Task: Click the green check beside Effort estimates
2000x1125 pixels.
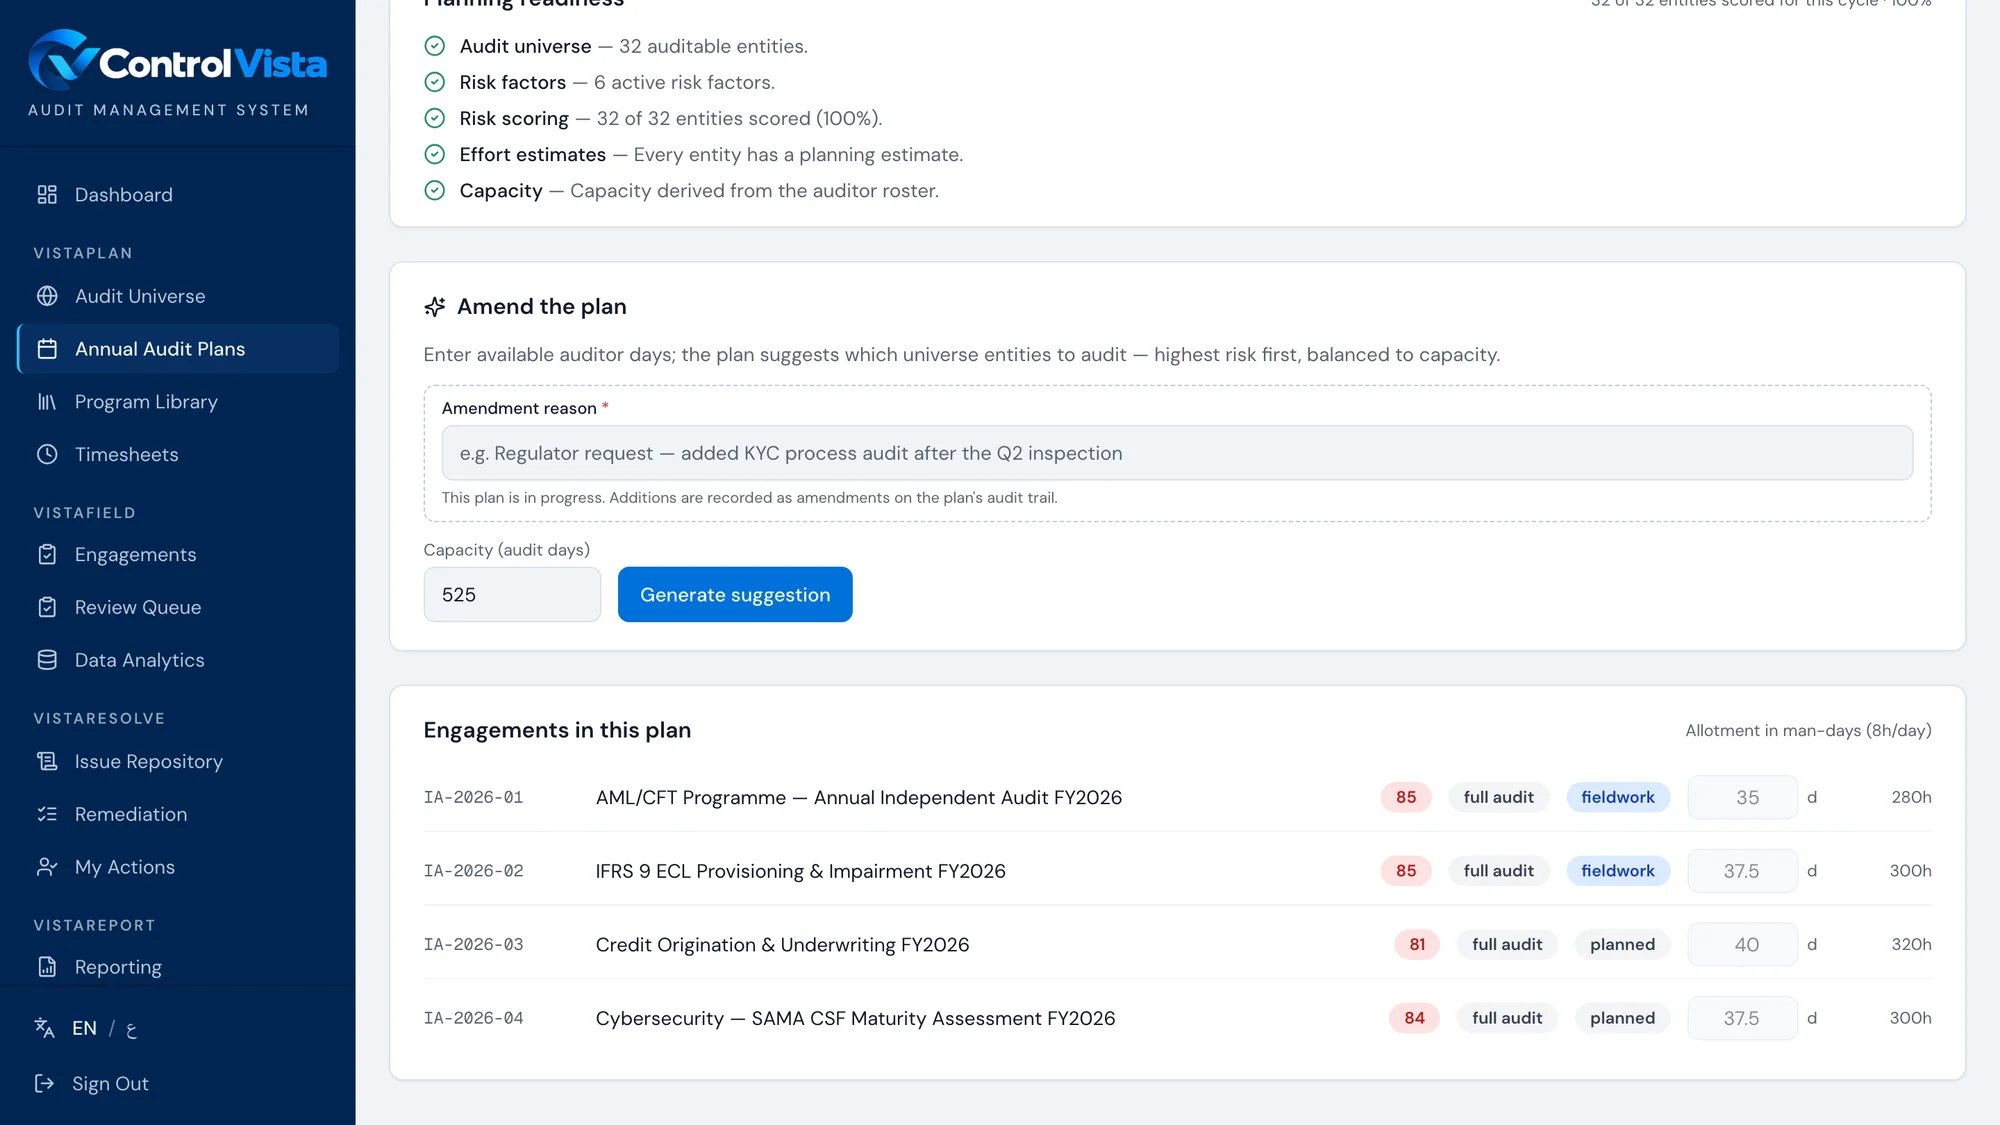Action: coord(434,154)
